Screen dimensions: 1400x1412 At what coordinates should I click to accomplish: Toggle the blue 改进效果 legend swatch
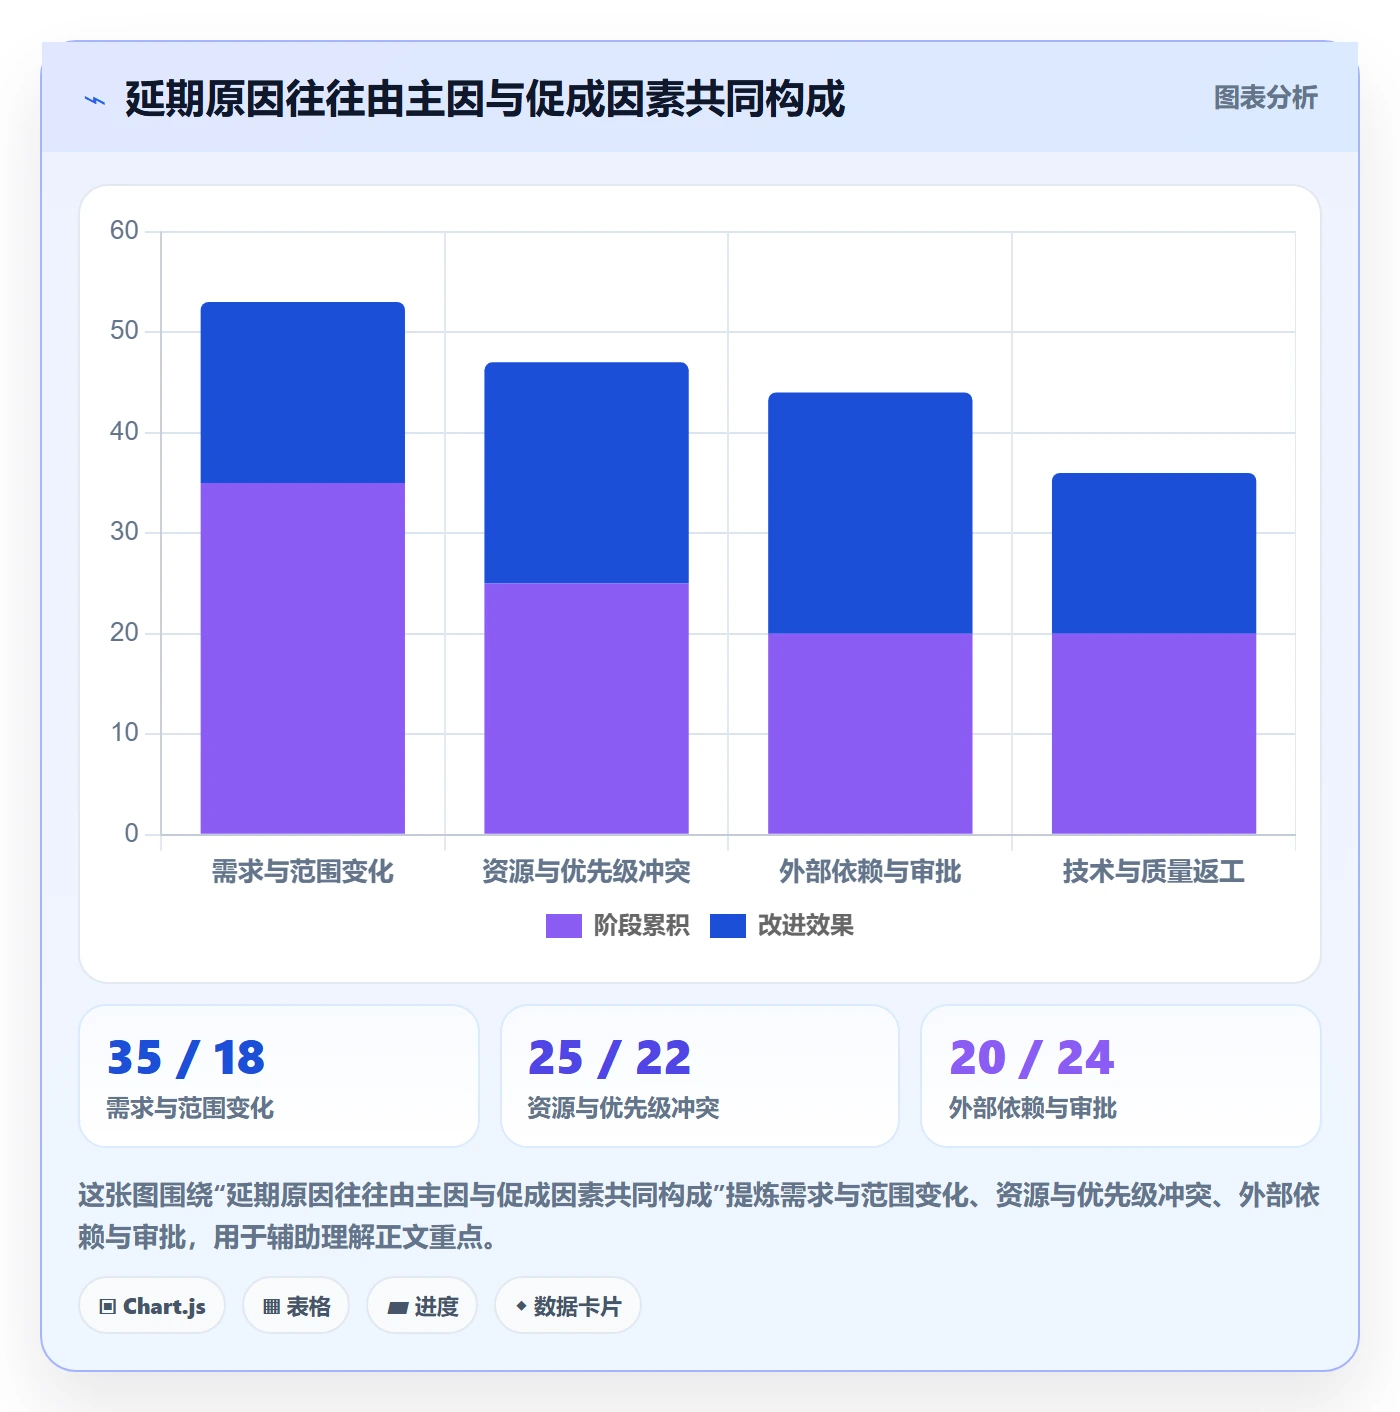pyautogui.click(x=727, y=926)
